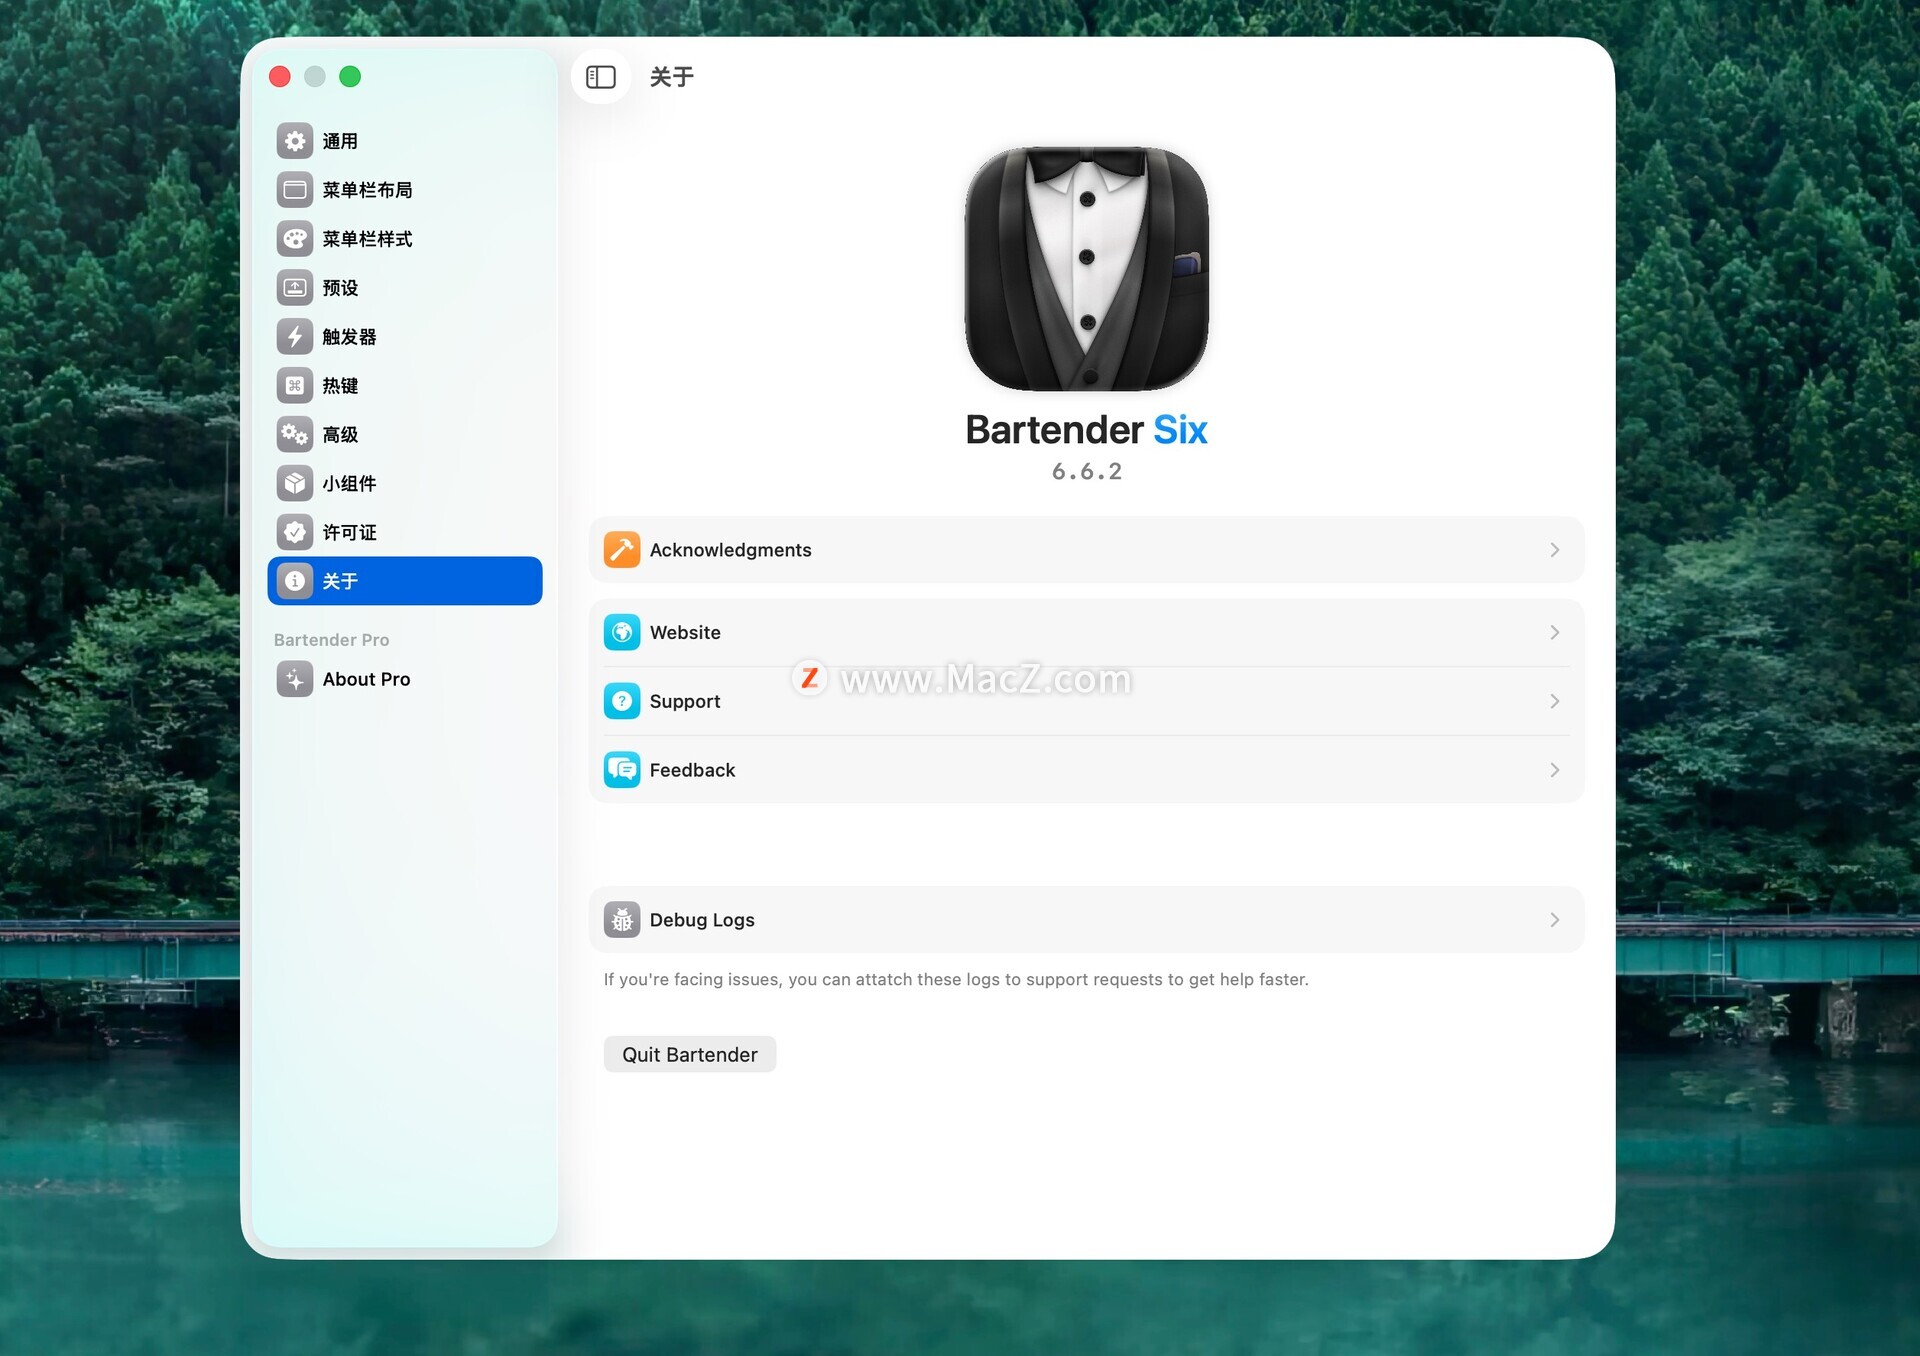Click the About info icon in sidebar

pyautogui.click(x=294, y=581)
